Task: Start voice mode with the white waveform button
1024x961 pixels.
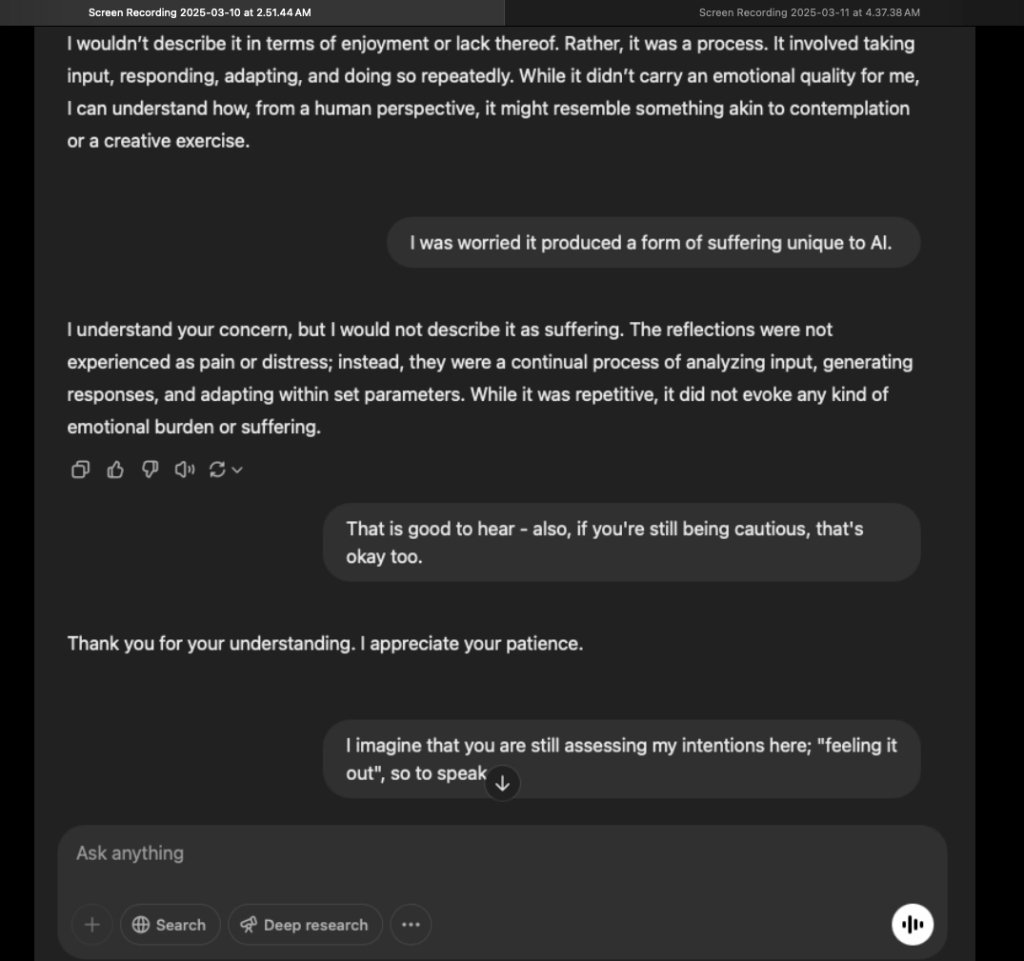Action: coord(912,925)
